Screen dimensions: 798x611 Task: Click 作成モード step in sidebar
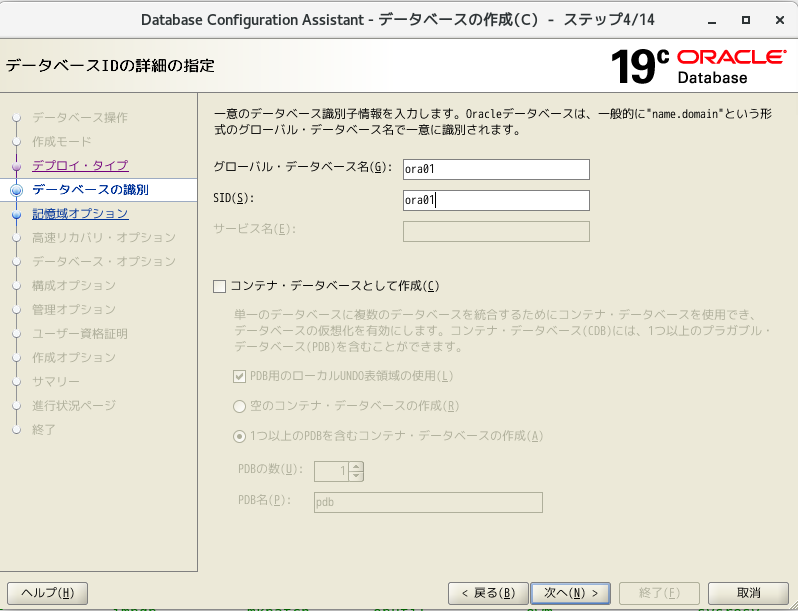[62, 141]
